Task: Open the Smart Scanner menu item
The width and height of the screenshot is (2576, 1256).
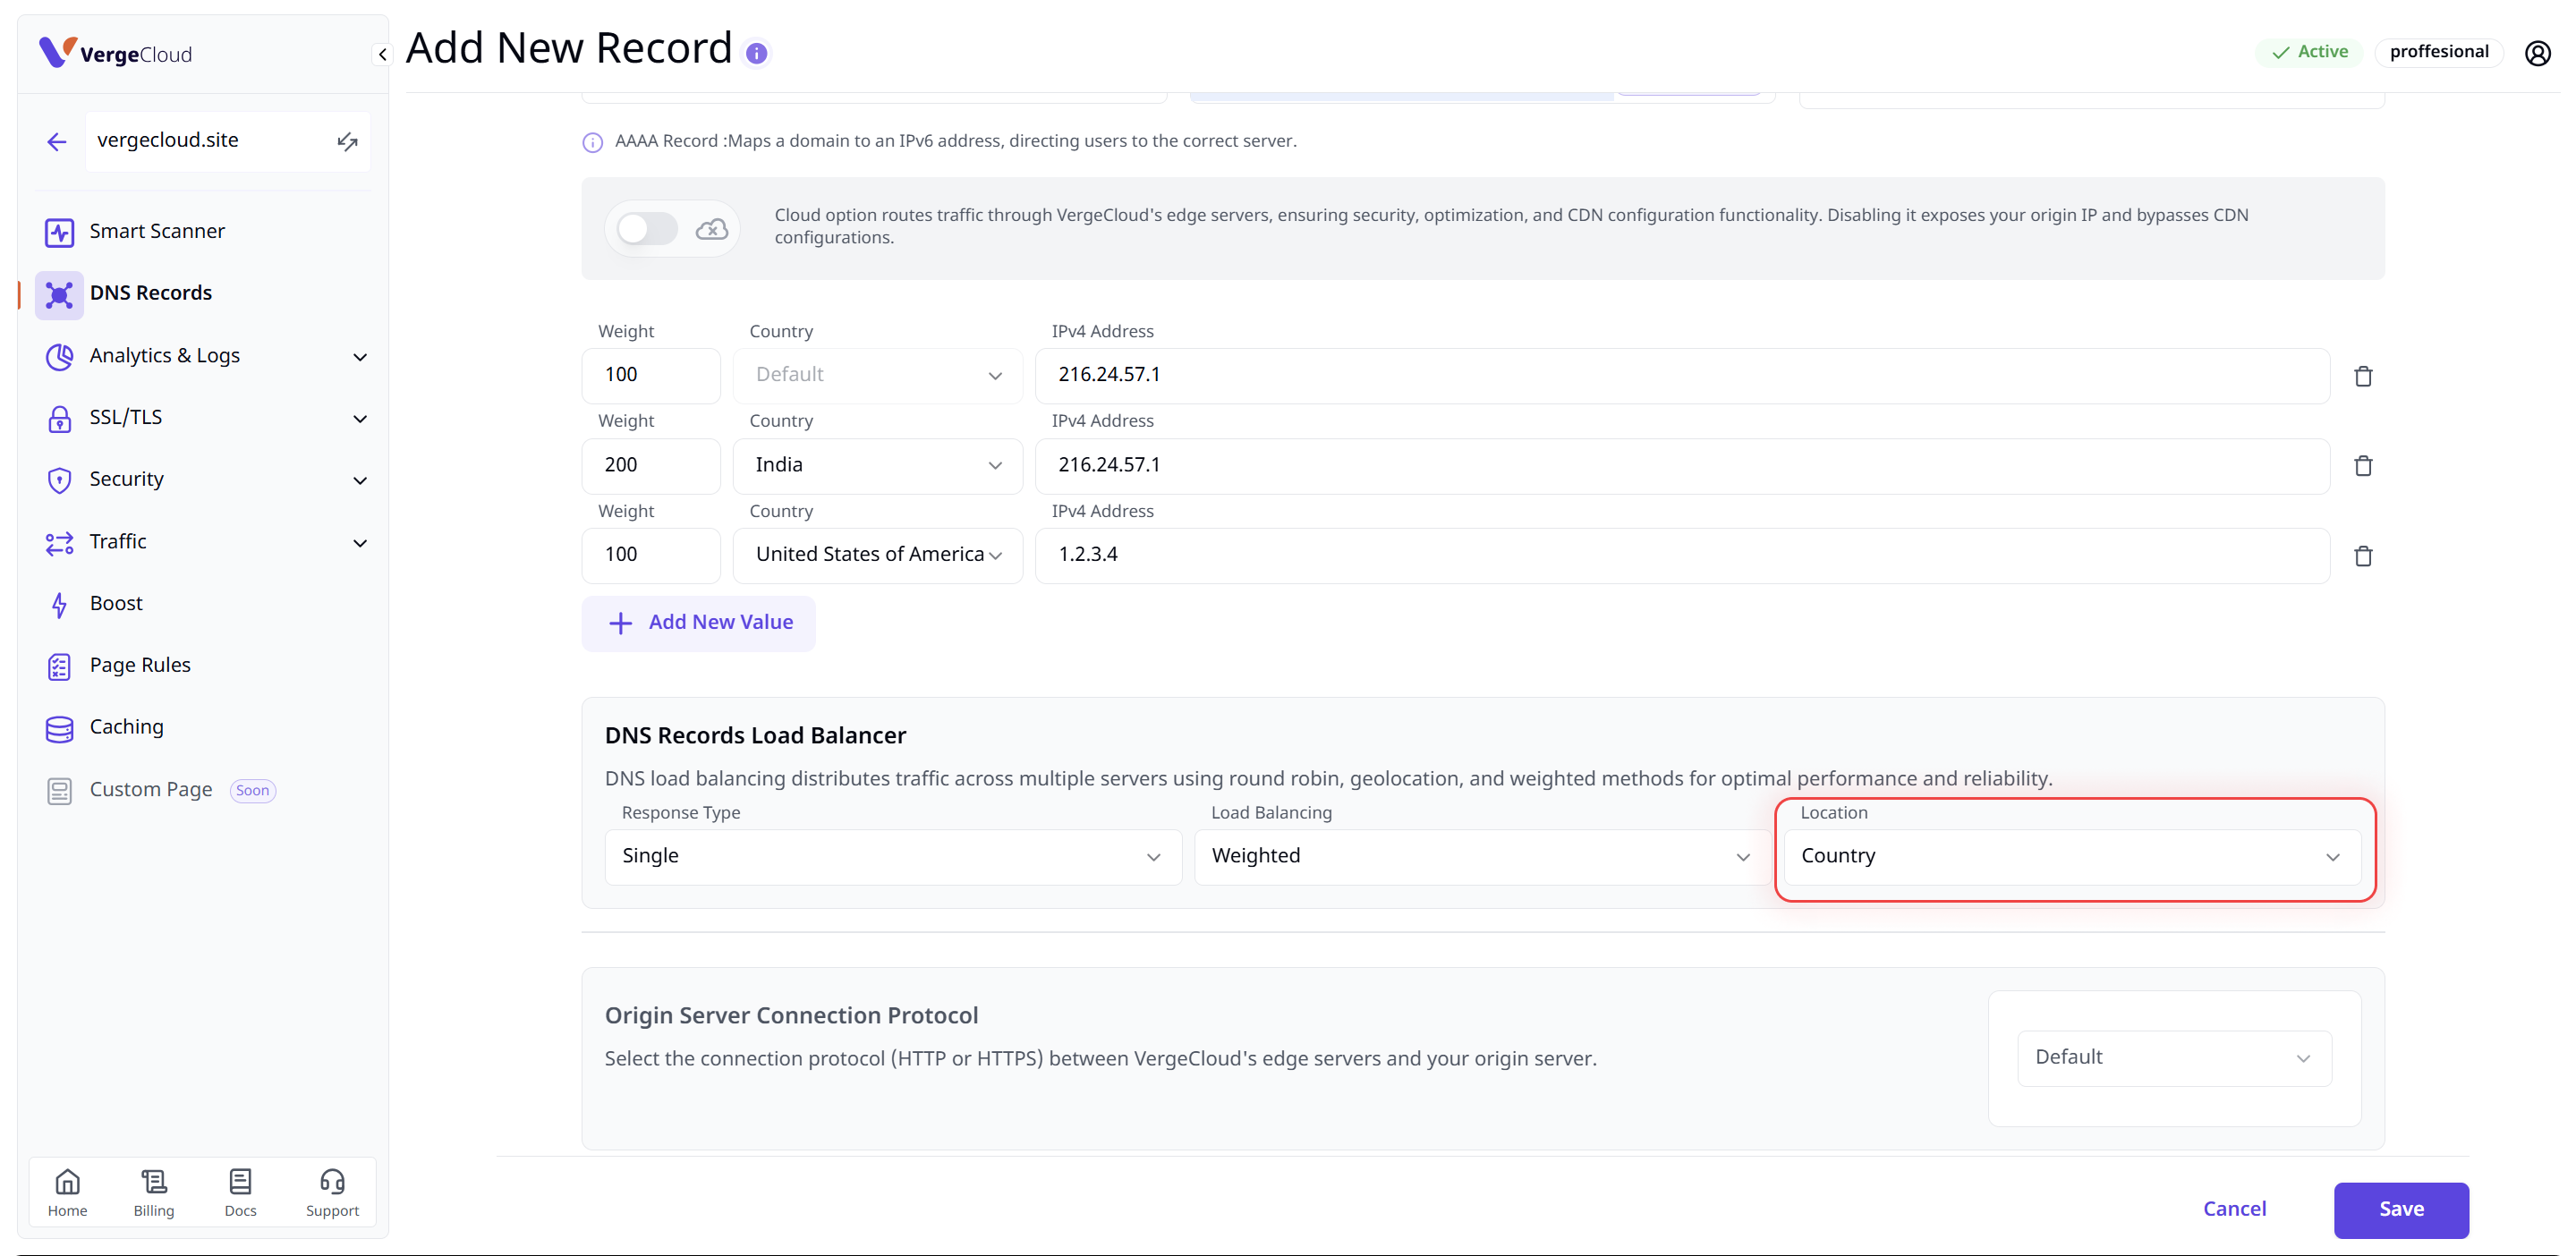Action: point(157,232)
